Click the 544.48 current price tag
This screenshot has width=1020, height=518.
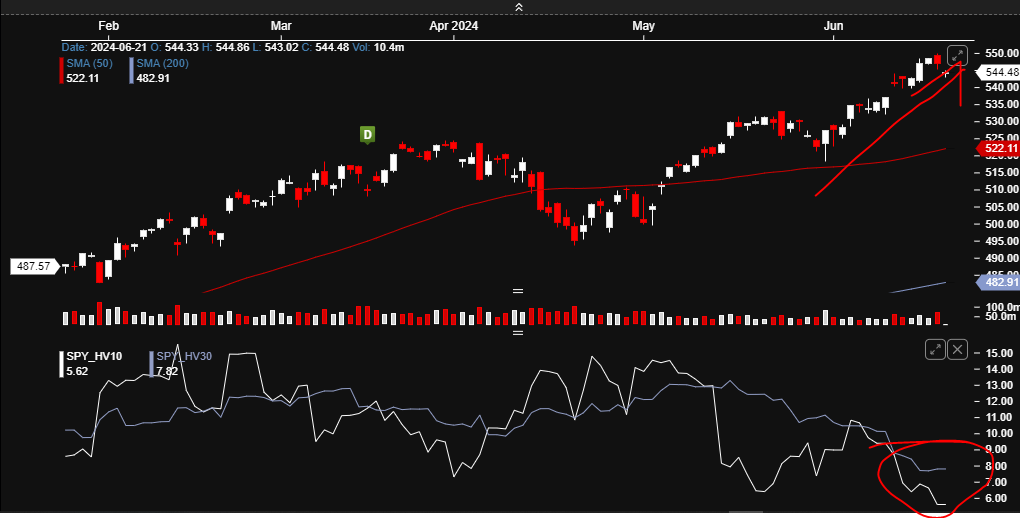[999, 72]
